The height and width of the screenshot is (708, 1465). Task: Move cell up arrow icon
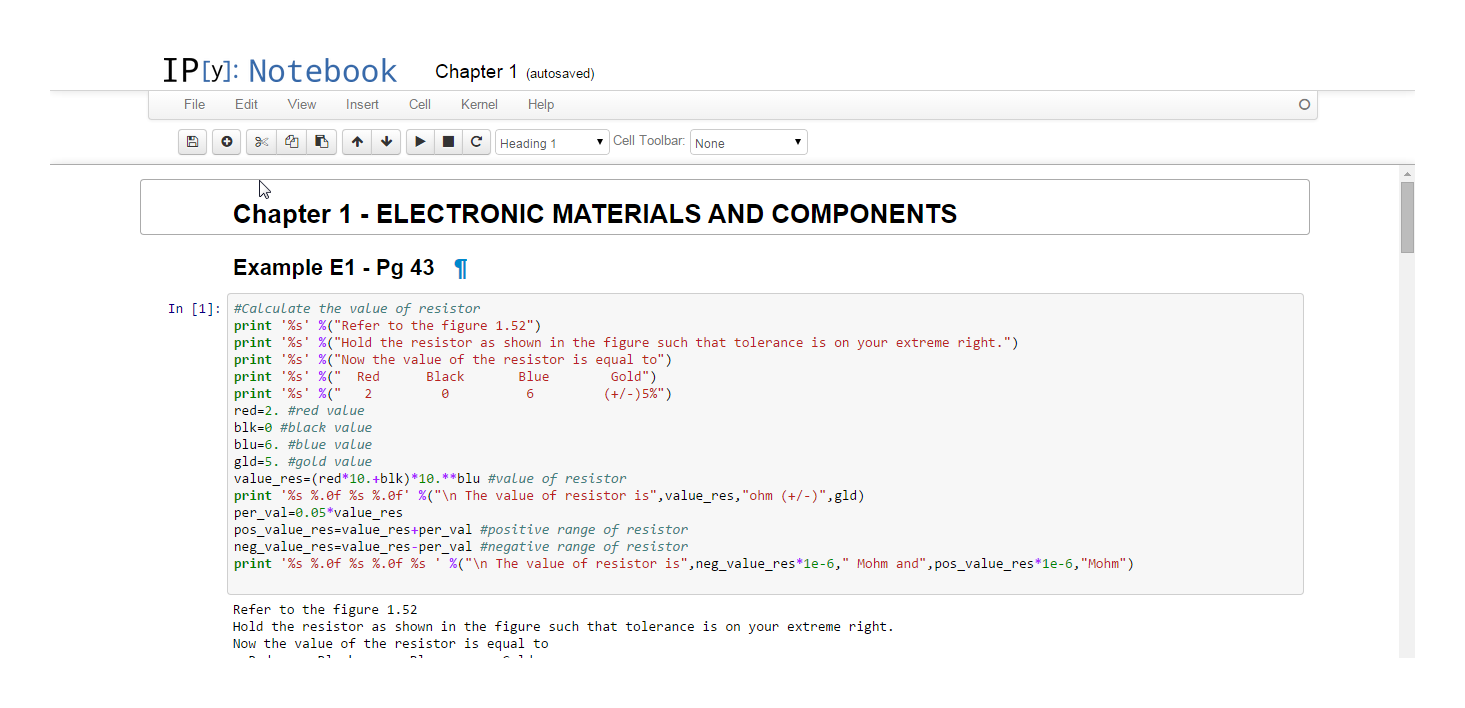[357, 142]
